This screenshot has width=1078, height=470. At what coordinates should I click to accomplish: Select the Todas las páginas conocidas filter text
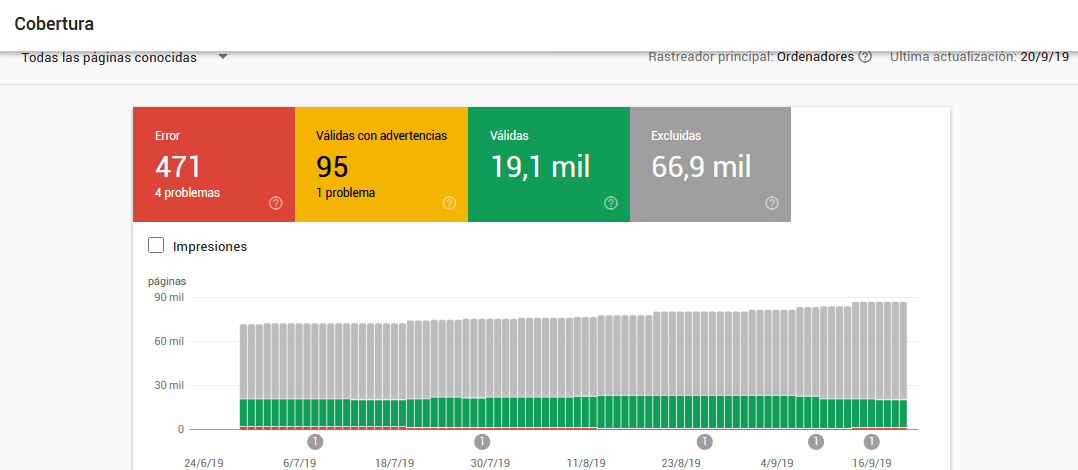[109, 58]
